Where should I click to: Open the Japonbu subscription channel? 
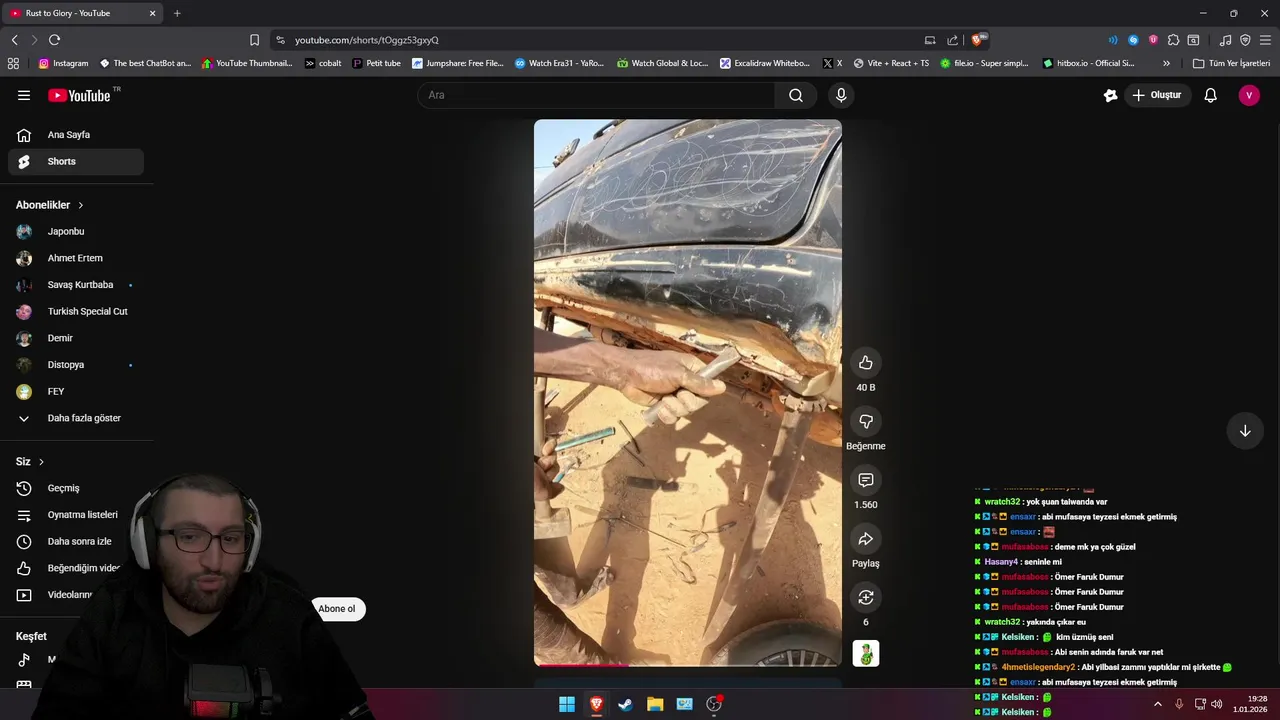point(76,231)
